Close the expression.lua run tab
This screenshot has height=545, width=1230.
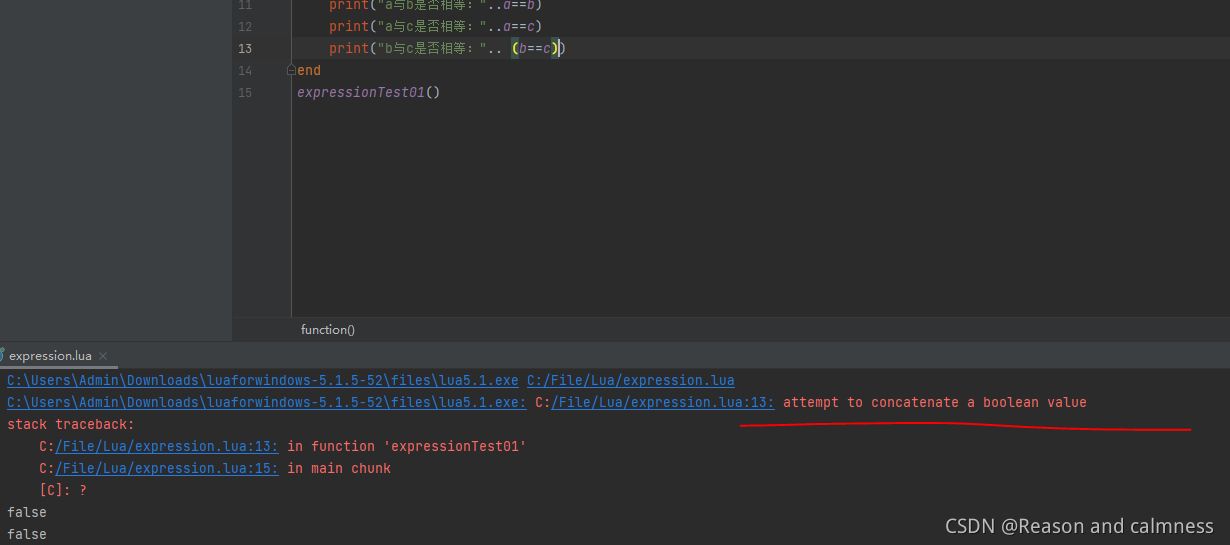[103, 356]
